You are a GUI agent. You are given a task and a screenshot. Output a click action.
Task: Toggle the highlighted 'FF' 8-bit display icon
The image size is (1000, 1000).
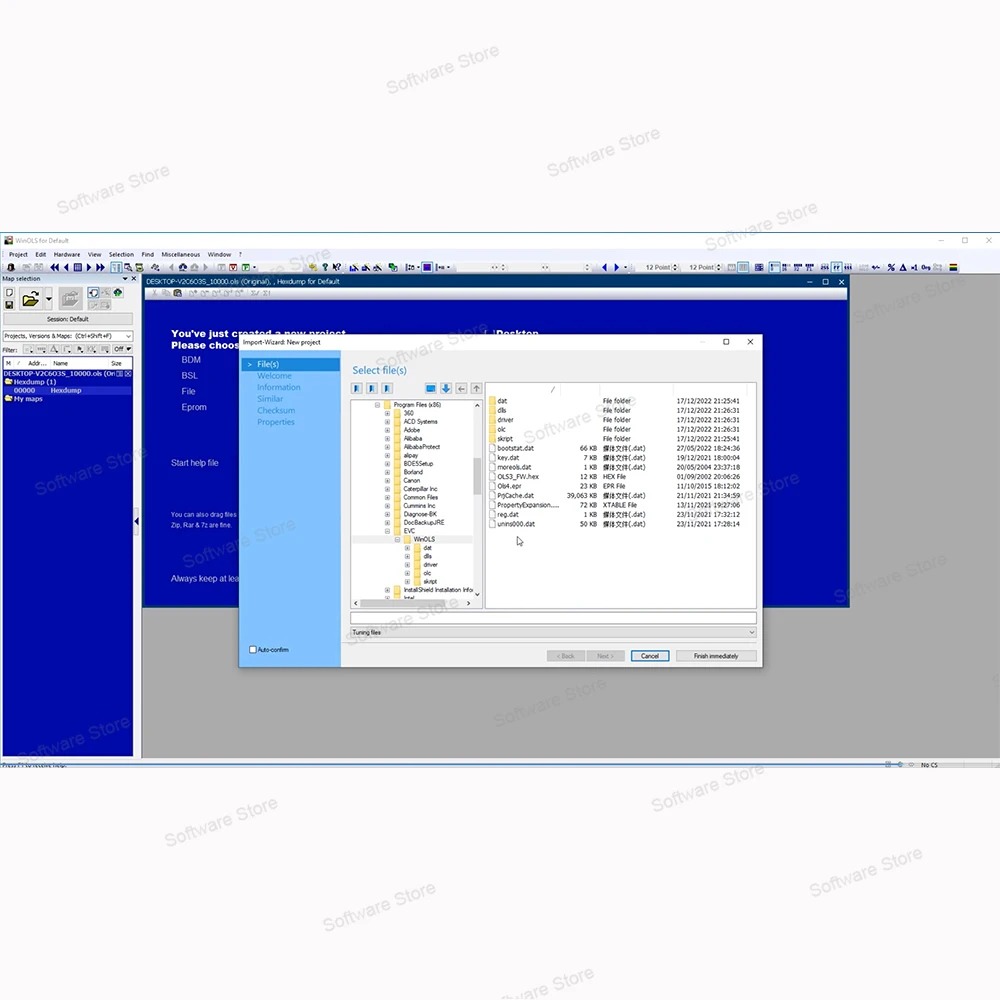tap(836, 267)
